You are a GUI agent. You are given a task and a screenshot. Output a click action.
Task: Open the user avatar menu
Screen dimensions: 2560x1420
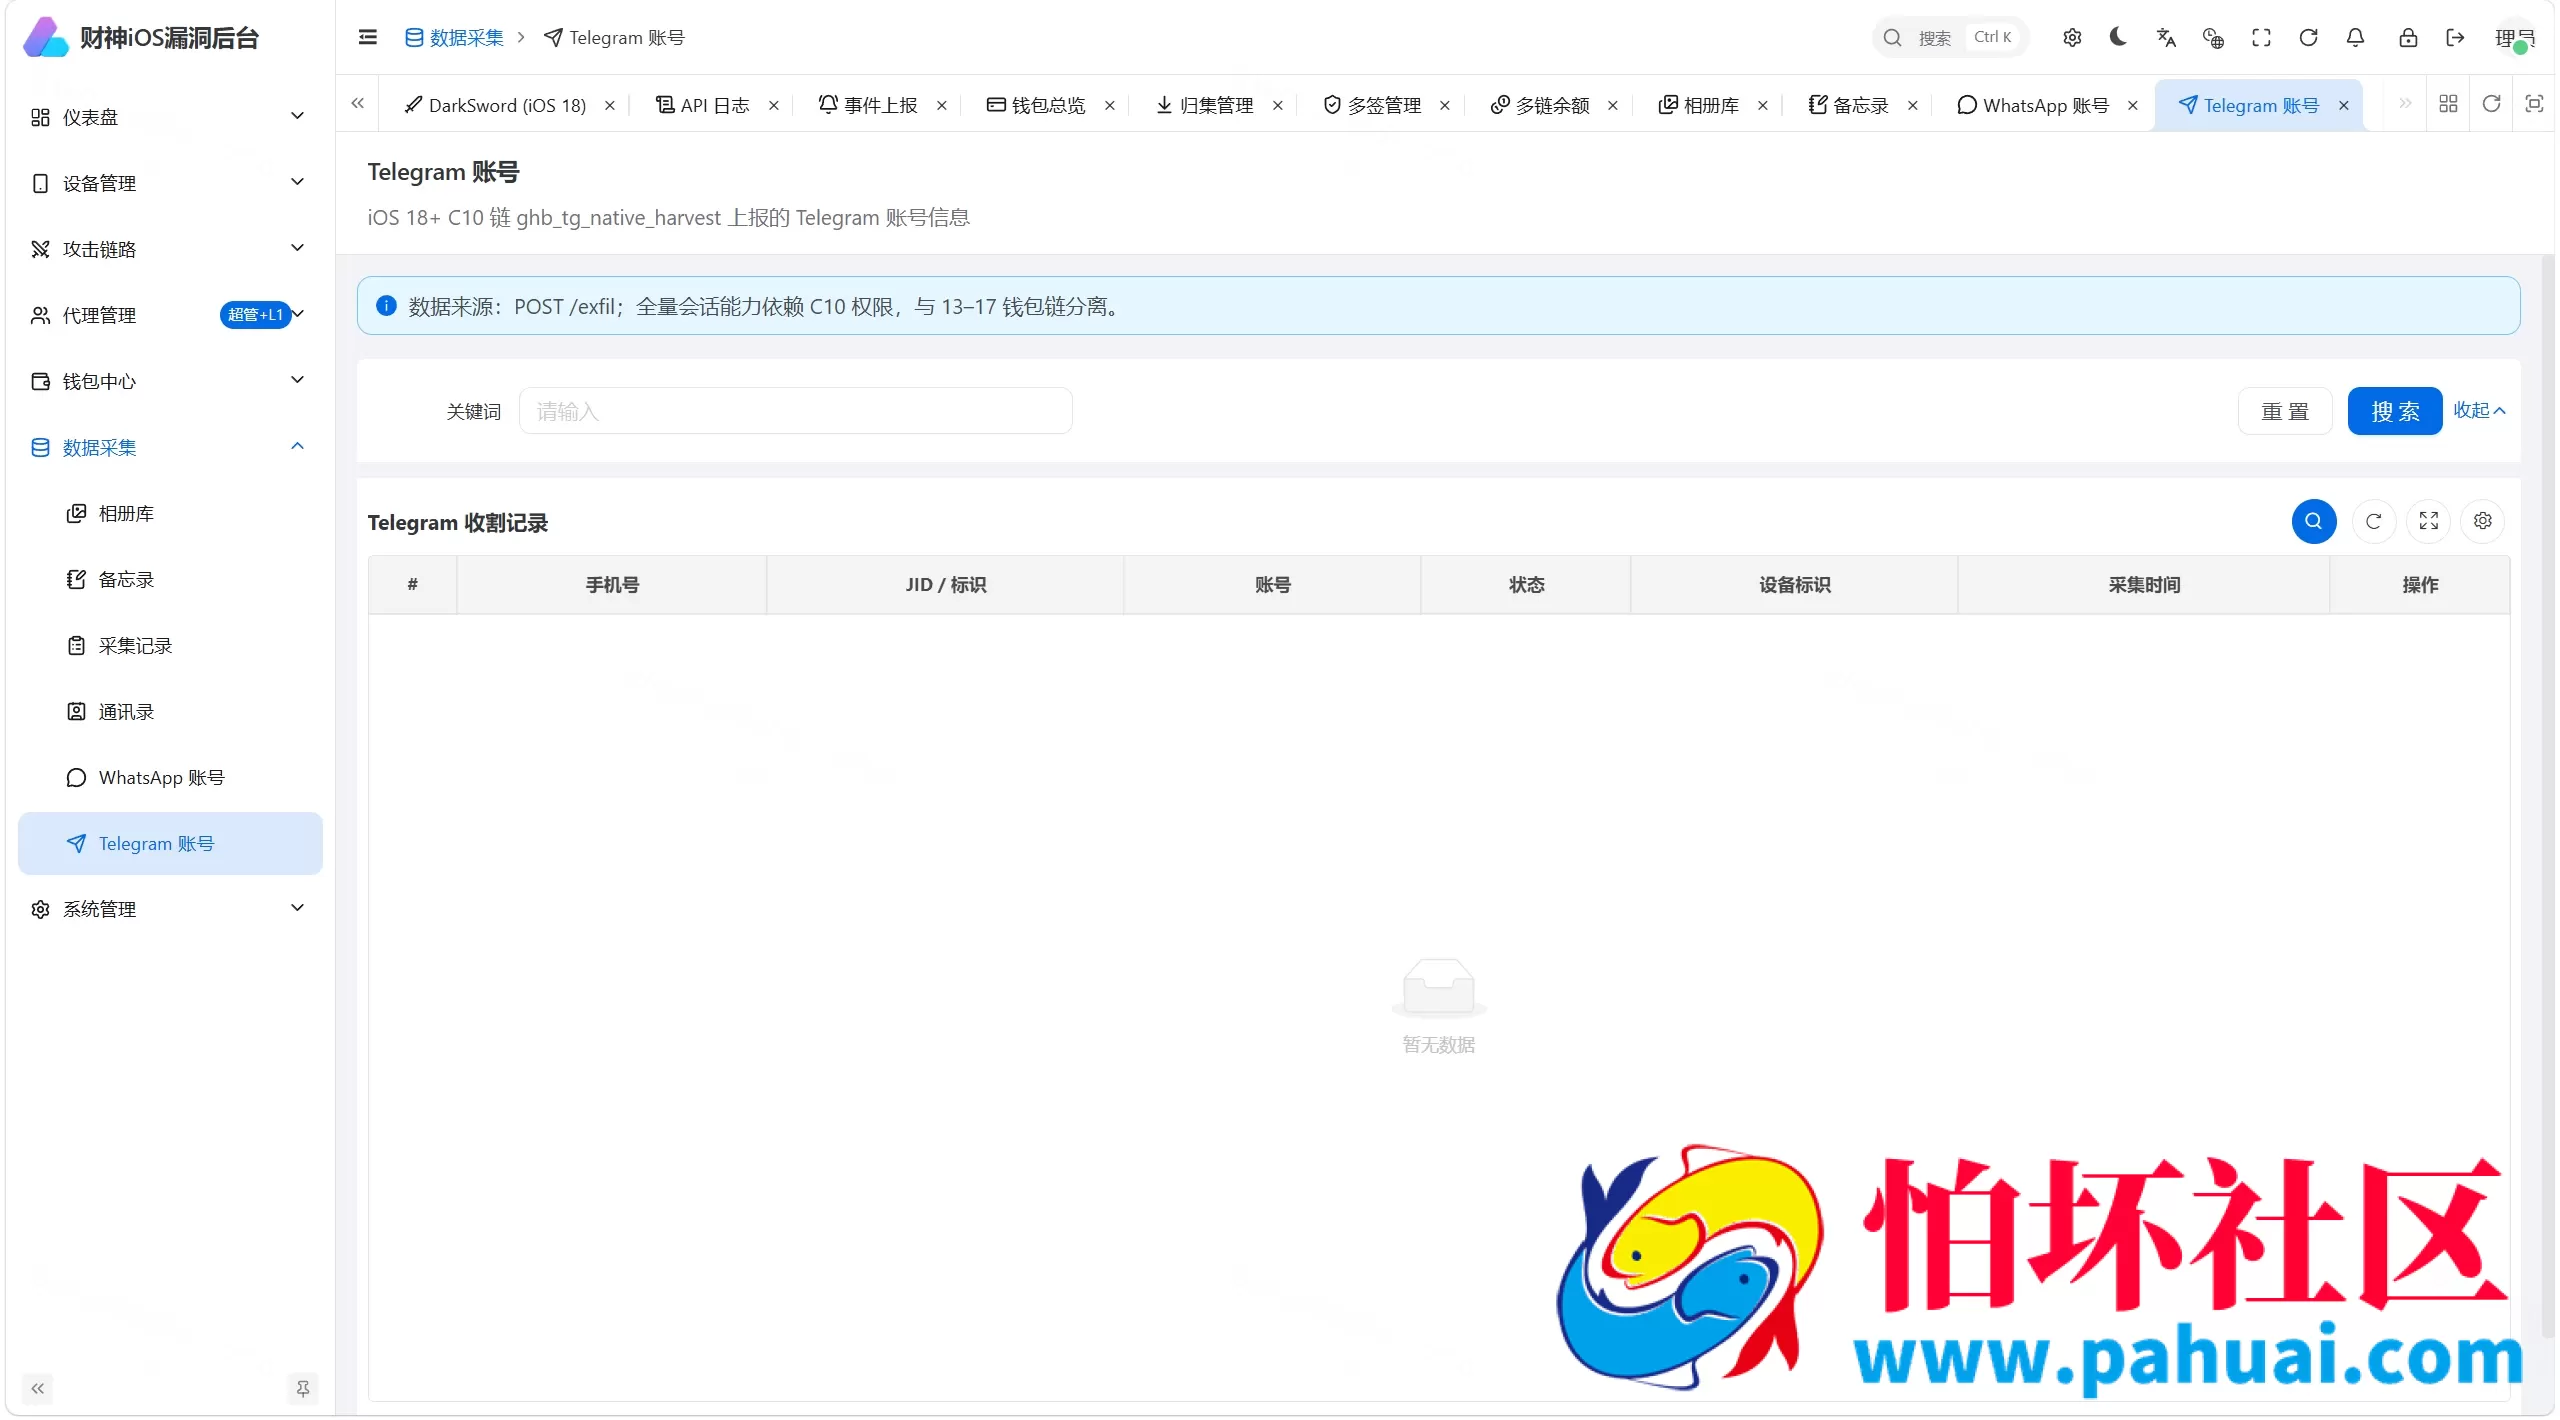click(2514, 38)
